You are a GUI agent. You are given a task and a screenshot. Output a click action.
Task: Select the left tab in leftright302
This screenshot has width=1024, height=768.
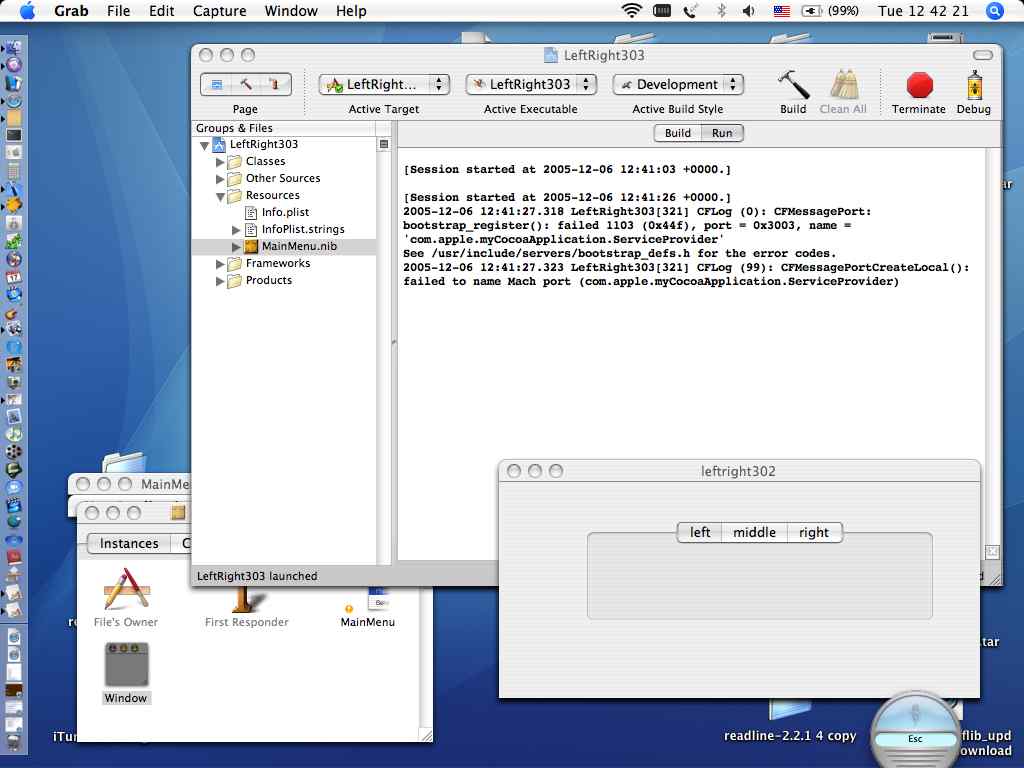699,532
